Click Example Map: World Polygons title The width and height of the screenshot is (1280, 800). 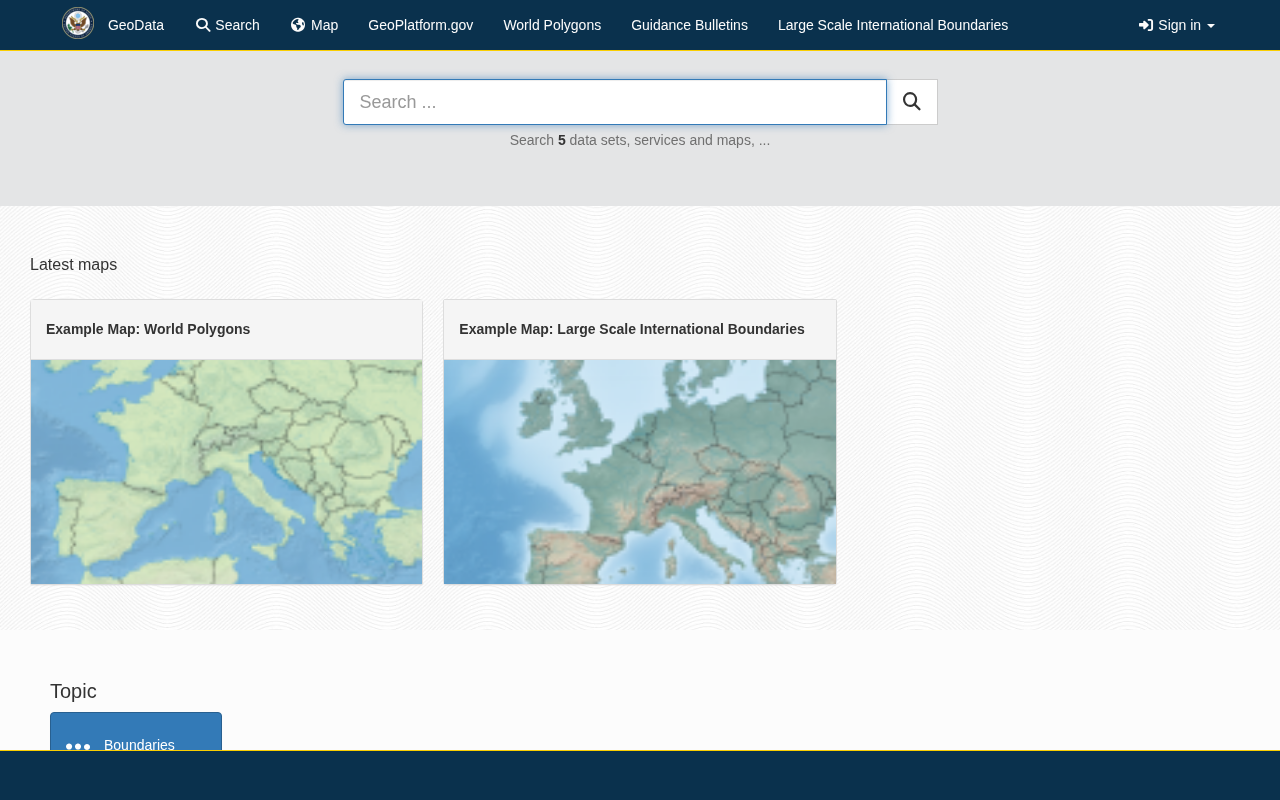pyautogui.click(x=148, y=329)
